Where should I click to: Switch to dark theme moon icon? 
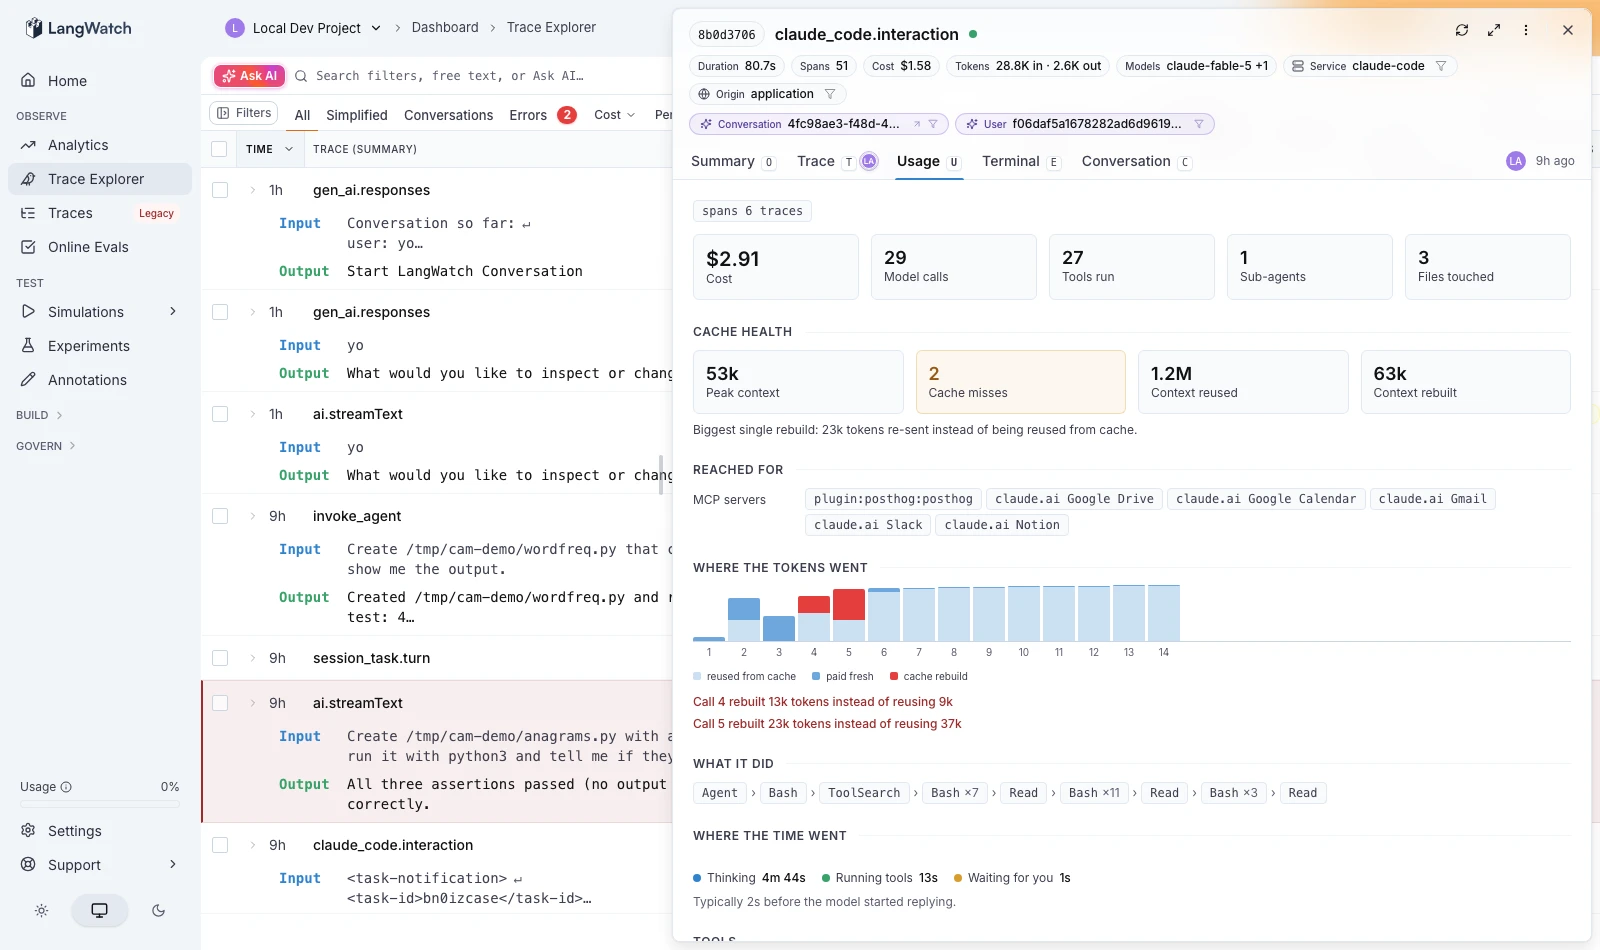tap(158, 911)
